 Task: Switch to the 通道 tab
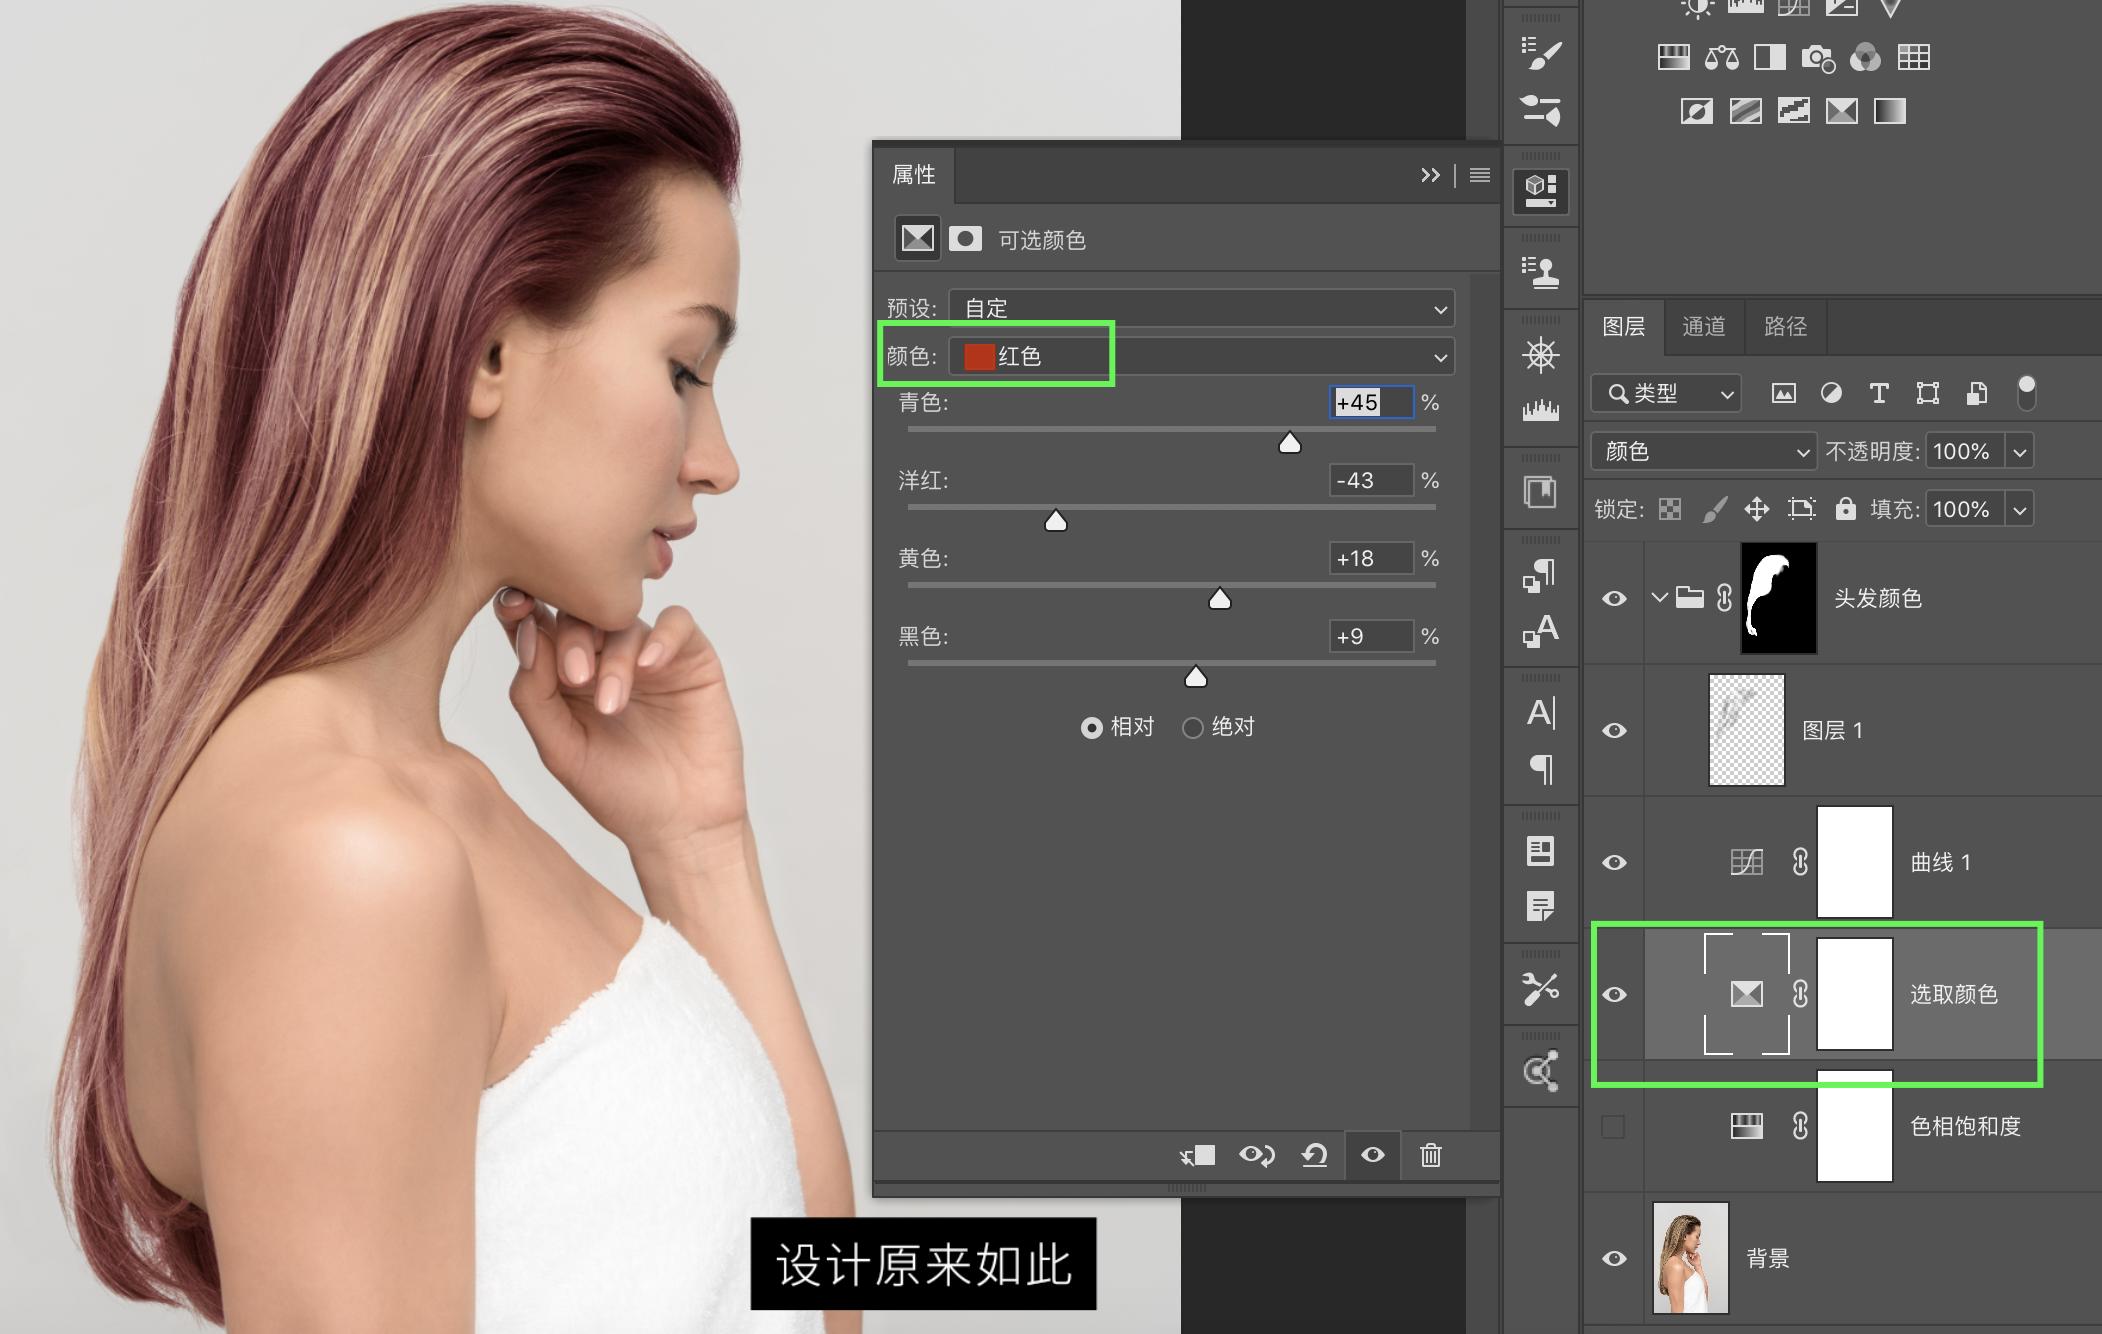tap(1703, 326)
